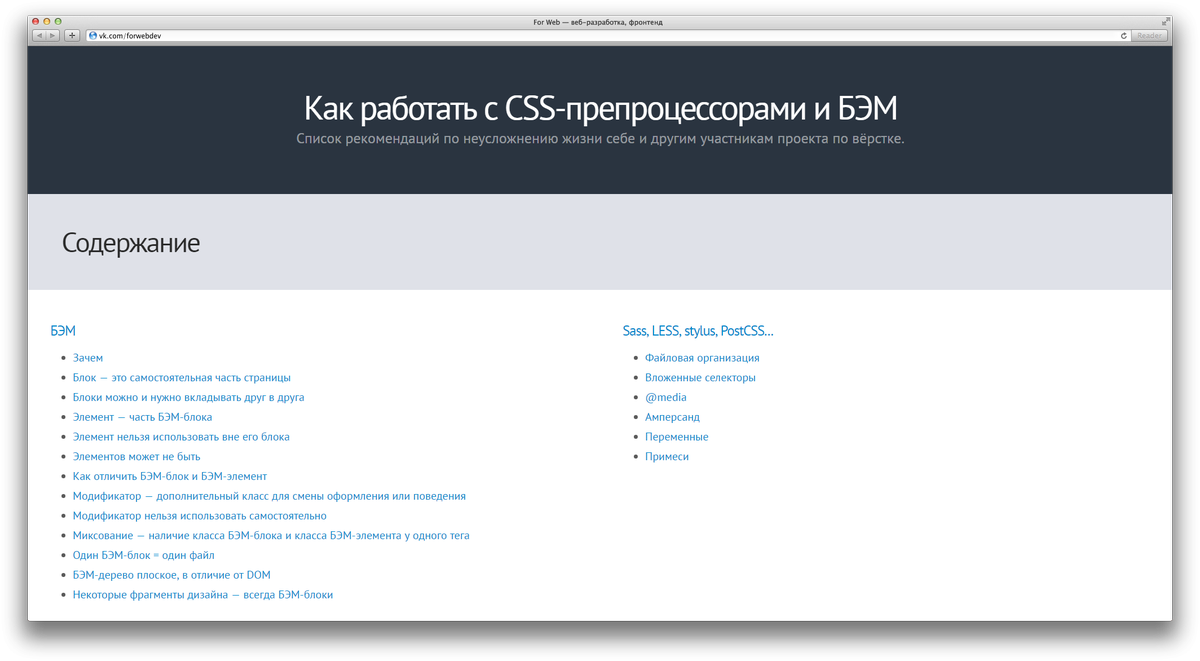Open 'Один БЭМ-блок = один файл' link
This screenshot has width=1200, height=661.
click(x=144, y=555)
